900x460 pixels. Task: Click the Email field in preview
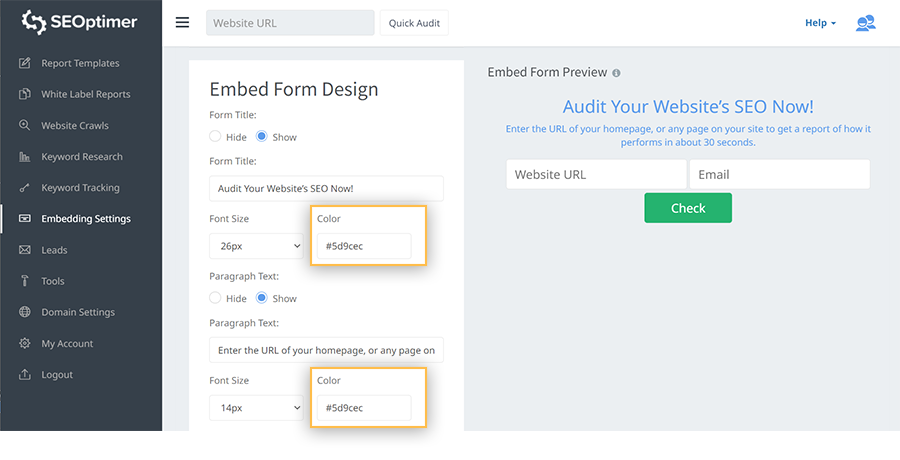point(779,174)
